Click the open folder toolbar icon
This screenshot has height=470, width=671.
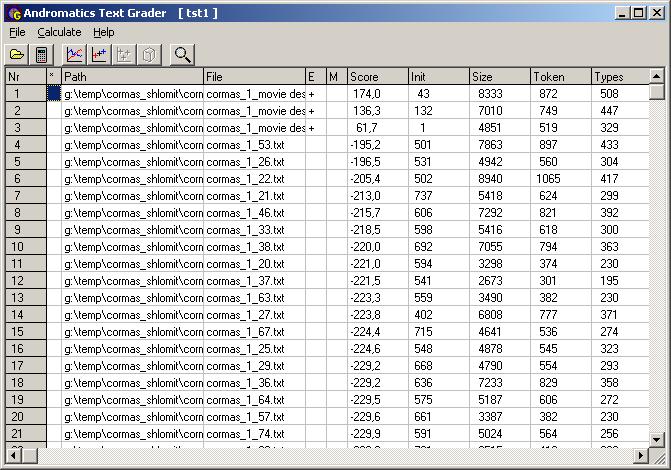tap(17, 55)
